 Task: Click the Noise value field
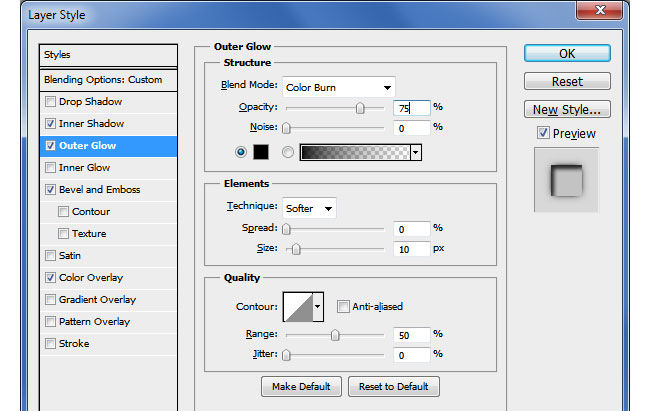[x=412, y=128]
